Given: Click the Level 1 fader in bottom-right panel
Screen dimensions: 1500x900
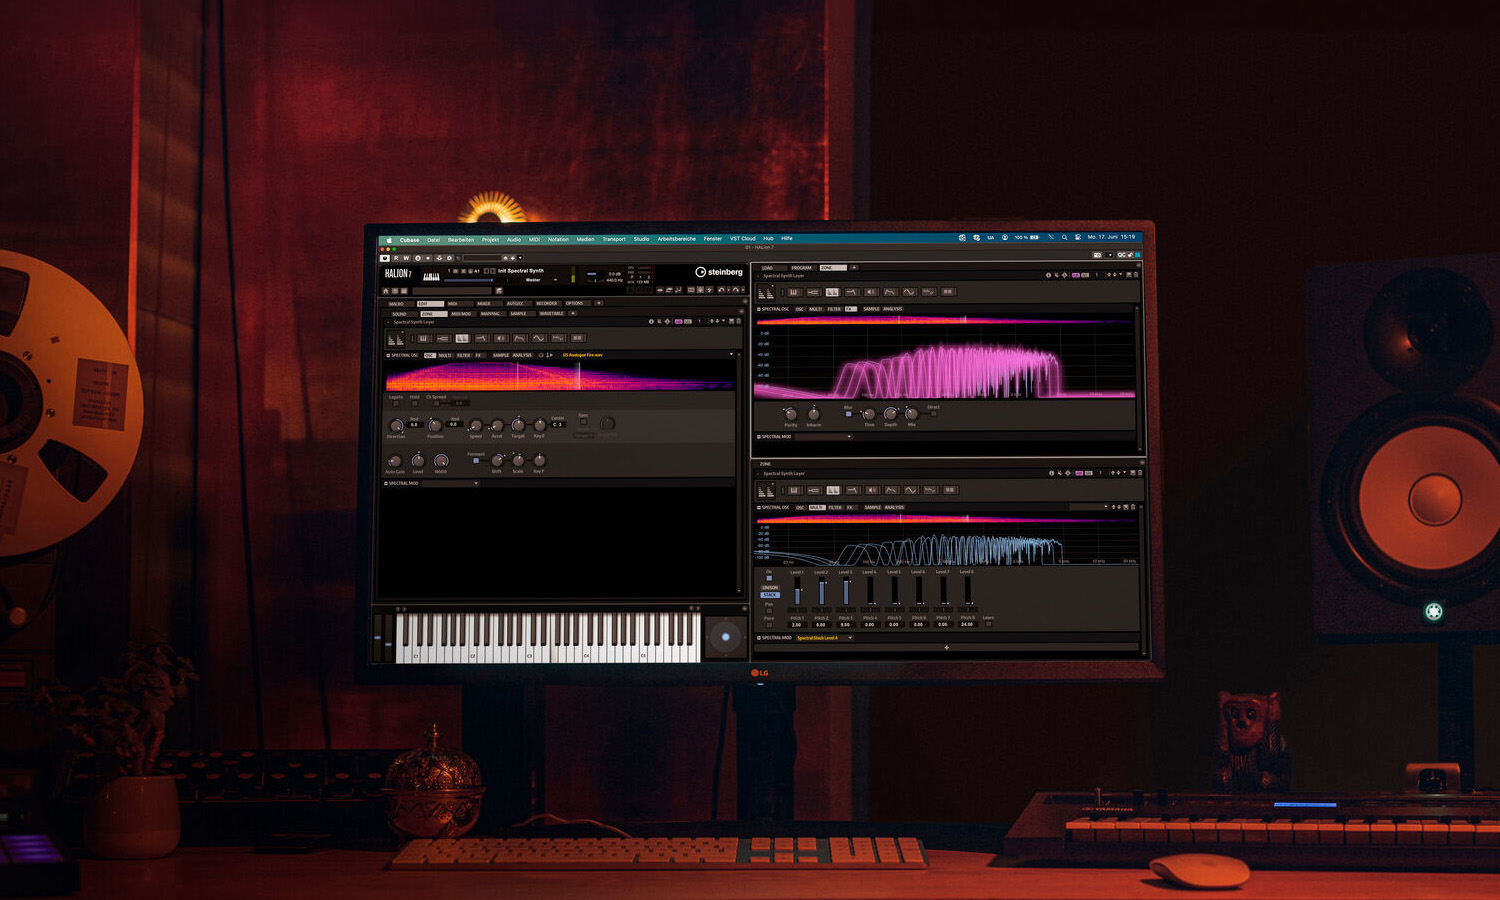Looking at the screenshot, I should 797,592.
